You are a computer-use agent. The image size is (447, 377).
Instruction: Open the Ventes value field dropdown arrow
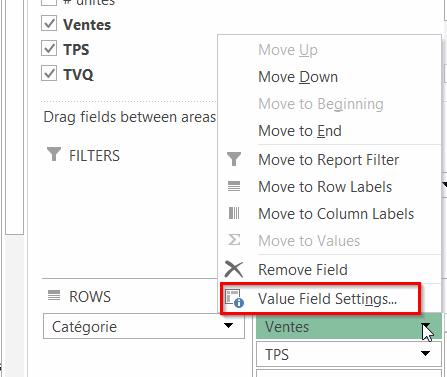tap(425, 326)
